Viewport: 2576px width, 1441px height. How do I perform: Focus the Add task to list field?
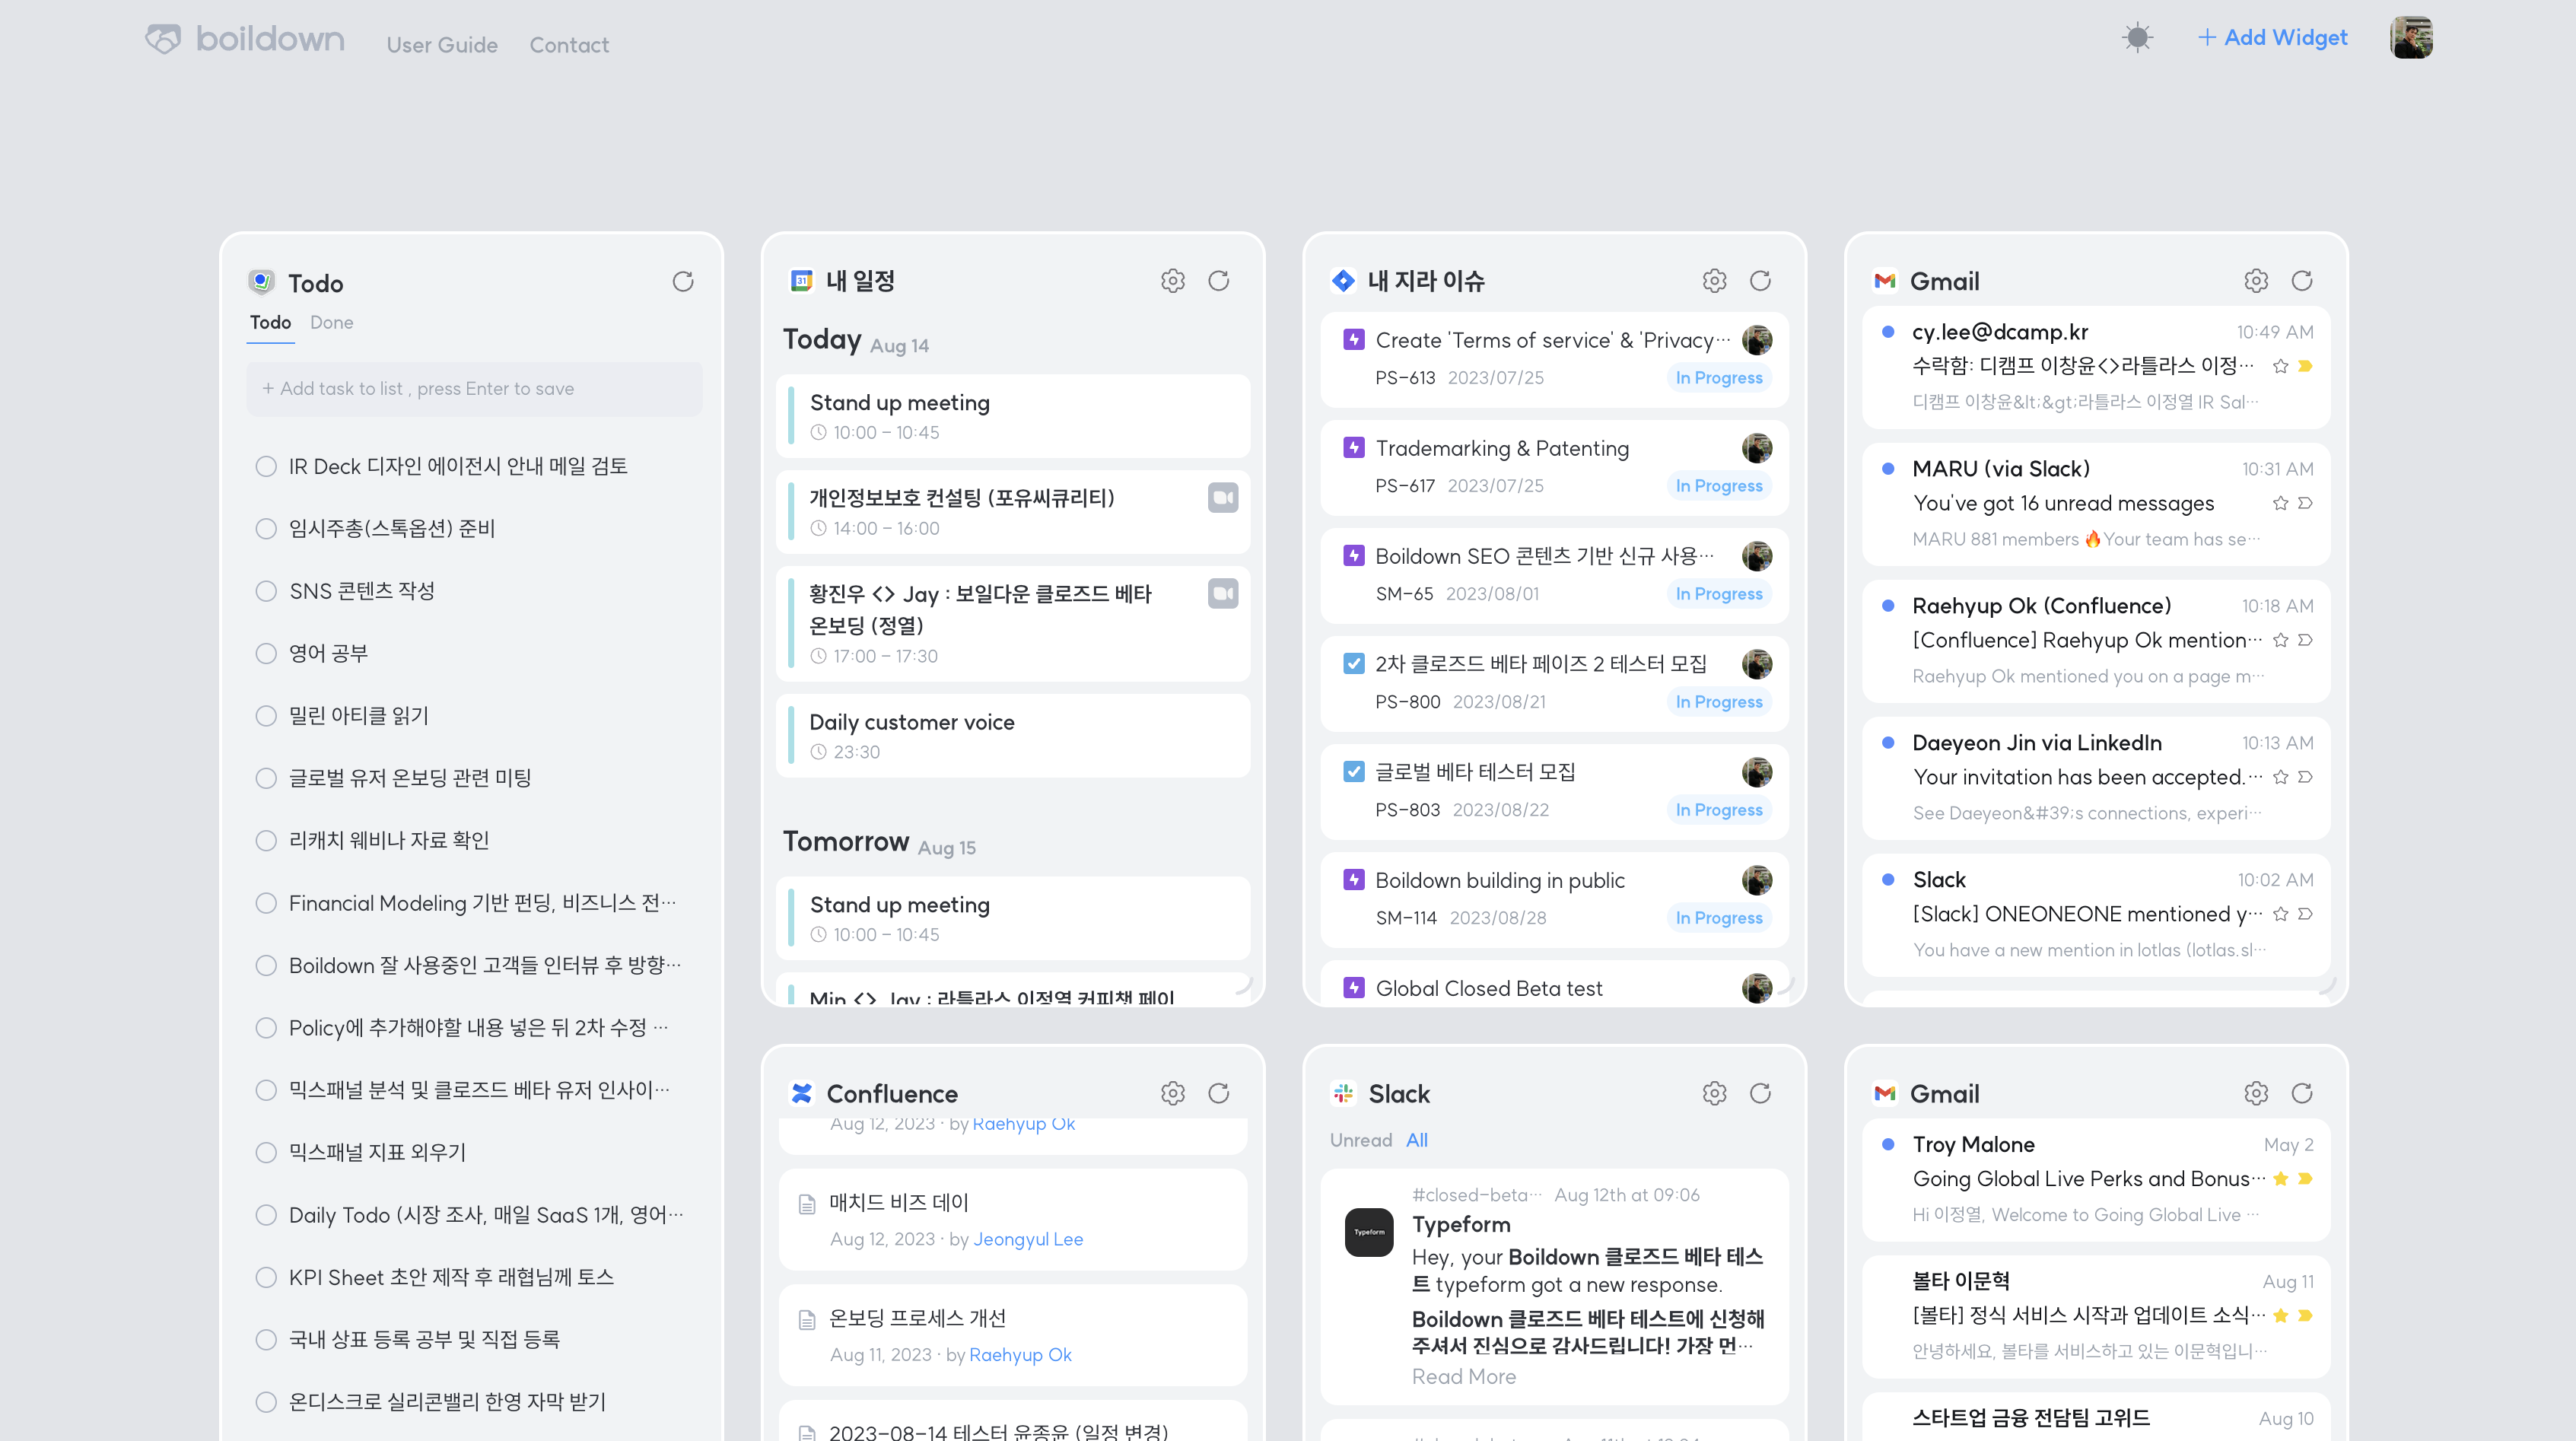click(474, 388)
